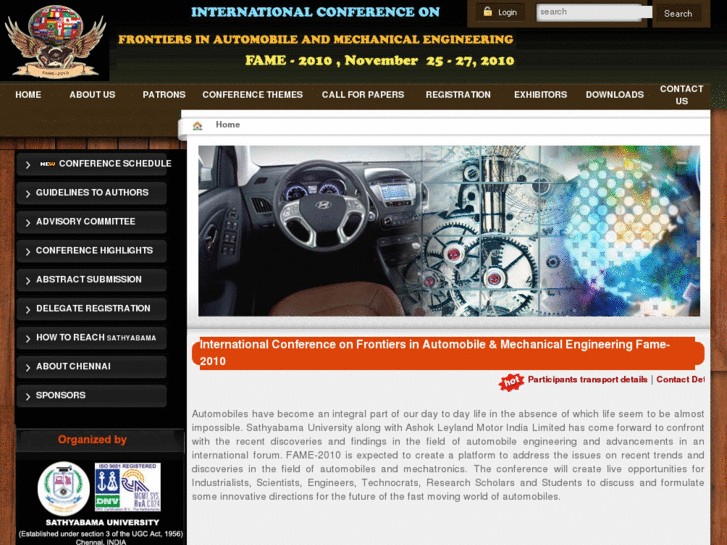Image resolution: width=727 pixels, height=545 pixels.
Task: Open the CONTACT US page
Action: click(682, 95)
